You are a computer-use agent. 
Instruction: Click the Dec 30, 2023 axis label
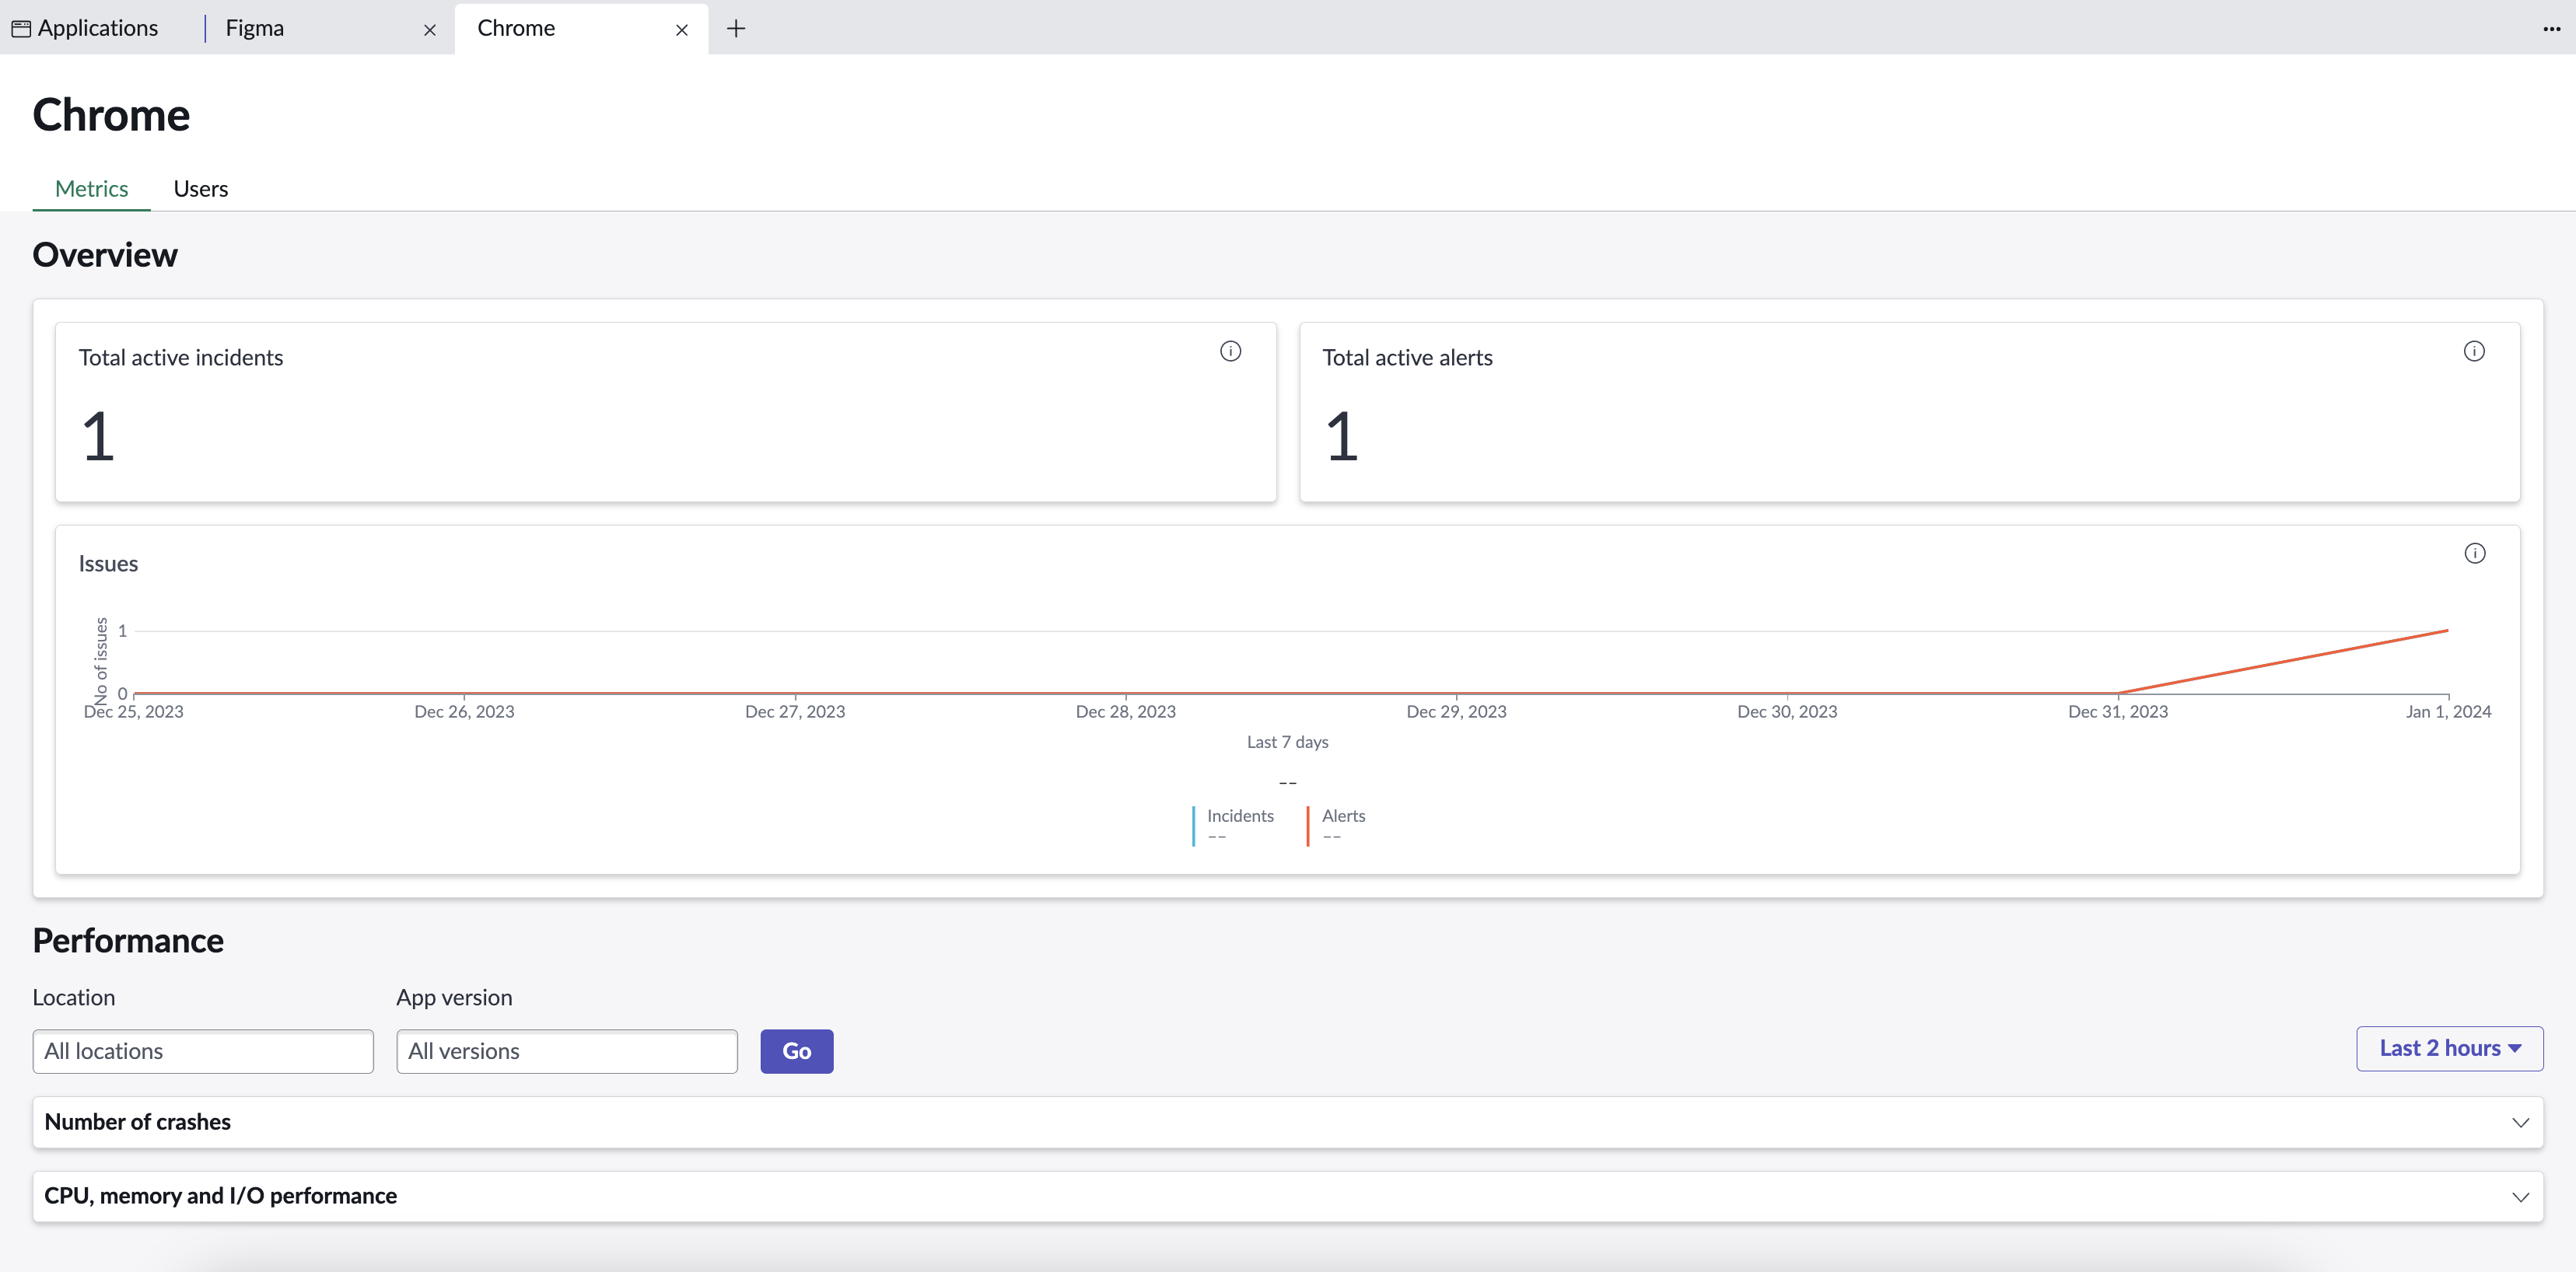[x=1787, y=712]
